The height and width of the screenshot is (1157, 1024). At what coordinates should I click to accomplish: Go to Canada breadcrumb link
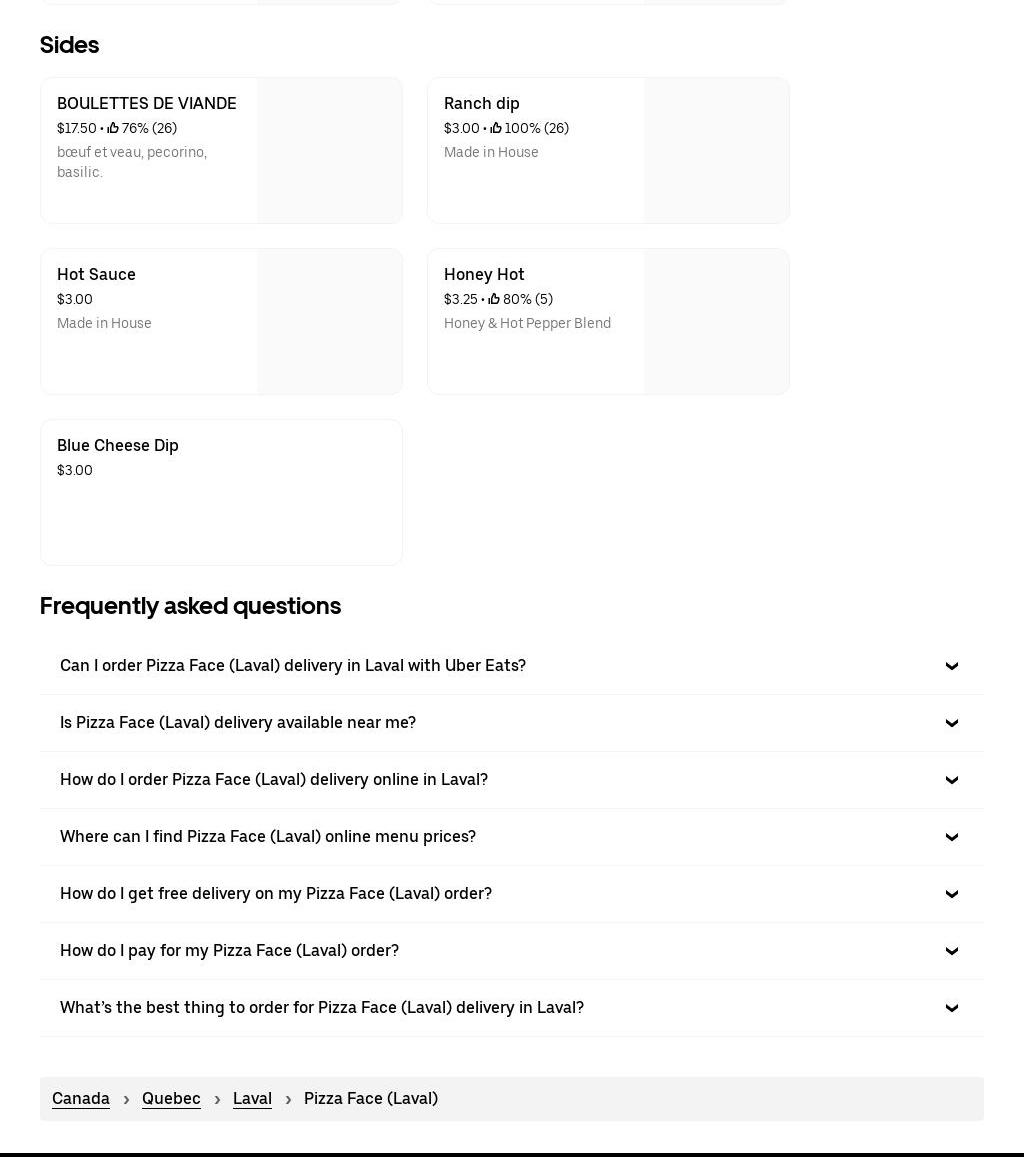[81, 1099]
